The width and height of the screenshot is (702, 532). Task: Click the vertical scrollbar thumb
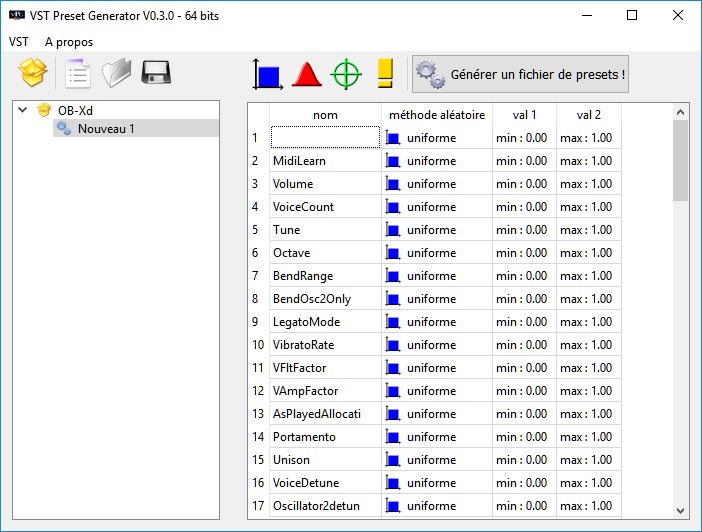coord(681,161)
